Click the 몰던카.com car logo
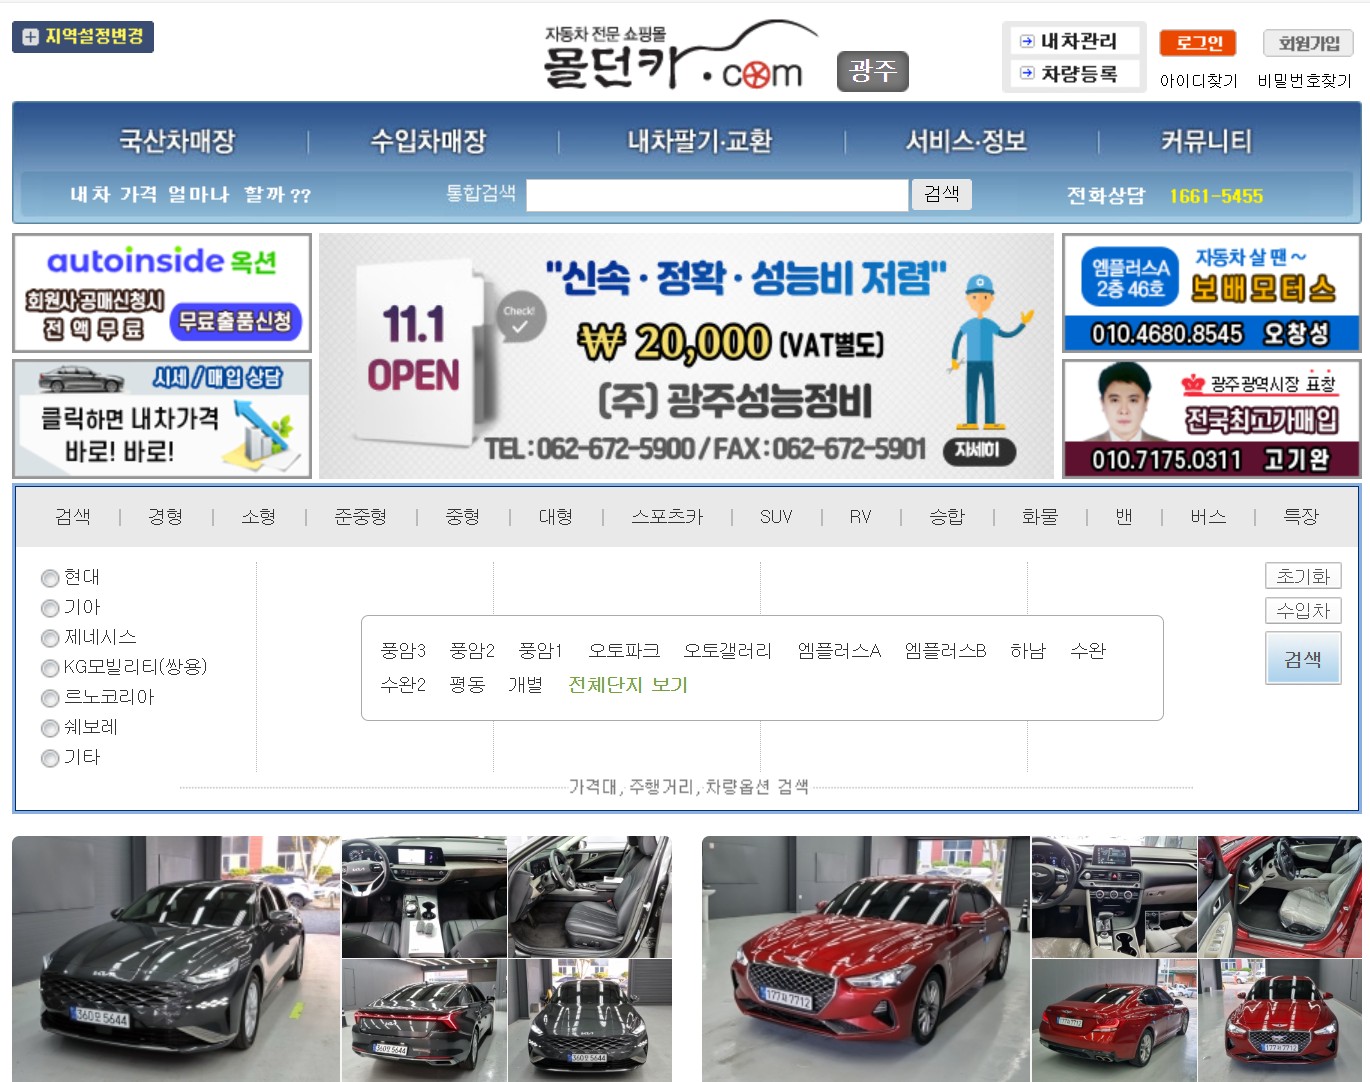The height and width of the screenshot is (1082, 1370). (x=670, y=60)
